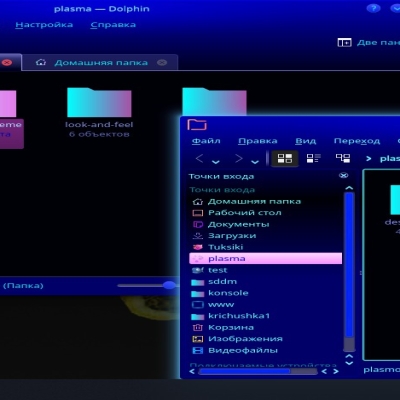Select the look-and-feel folder icon
Screen dimensions: 400x400
point(99,102)
